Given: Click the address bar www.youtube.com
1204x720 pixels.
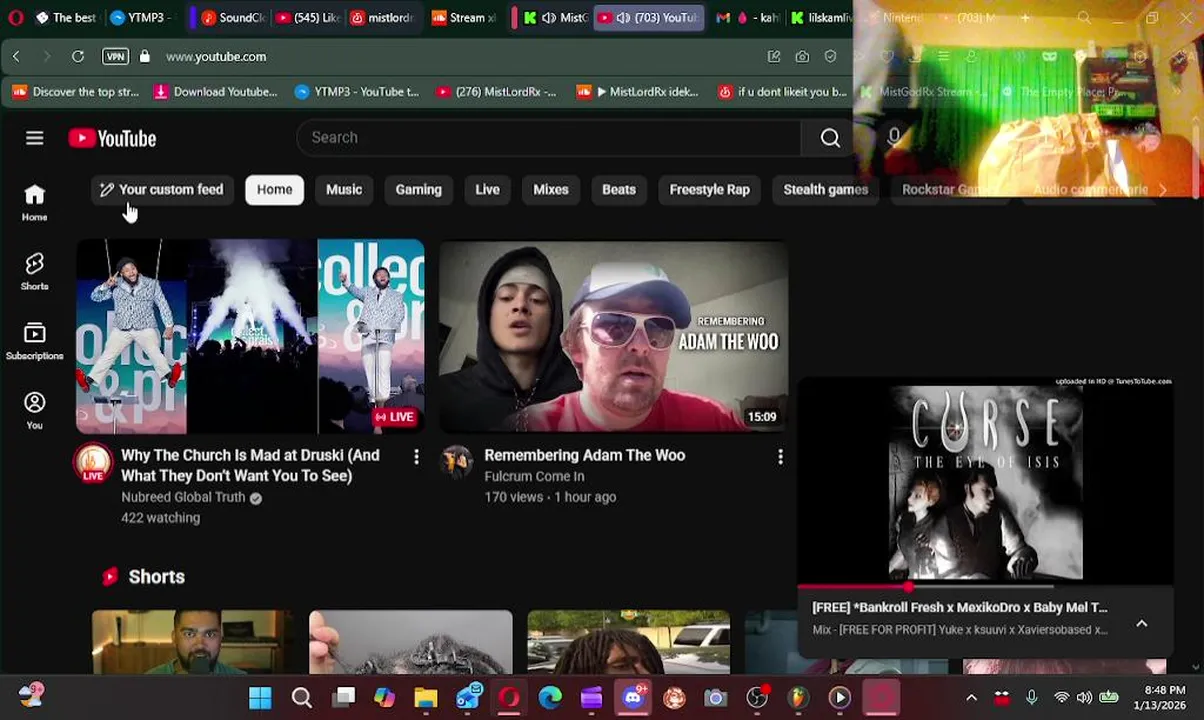Looking at the screenshot, I should tap(216, 57).
